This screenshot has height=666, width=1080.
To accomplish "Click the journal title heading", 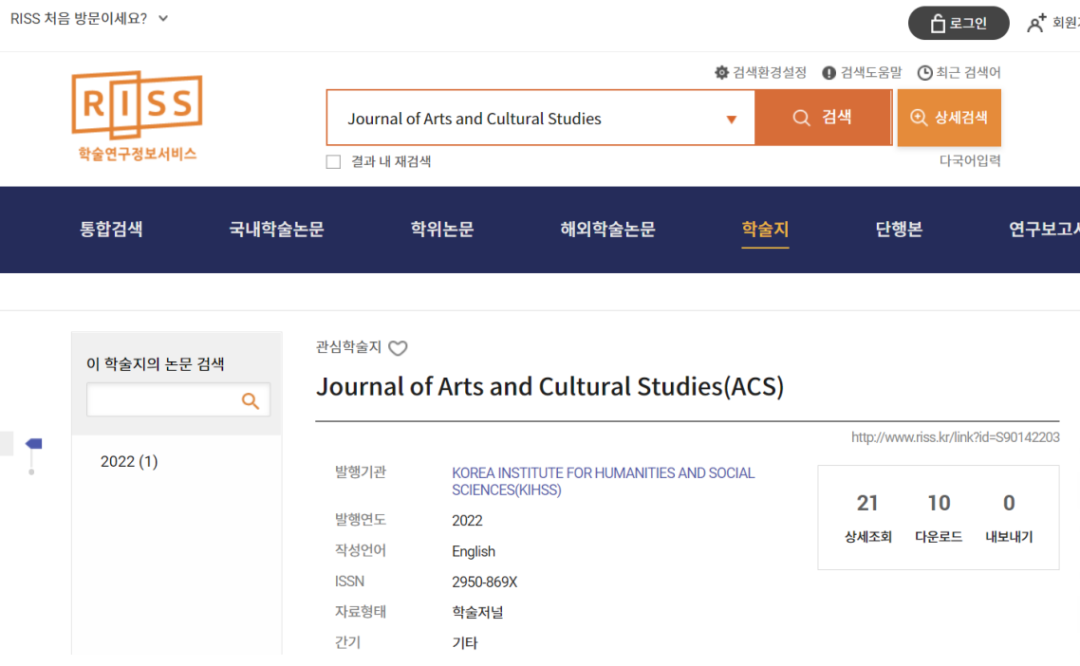I will coord(550,386).
